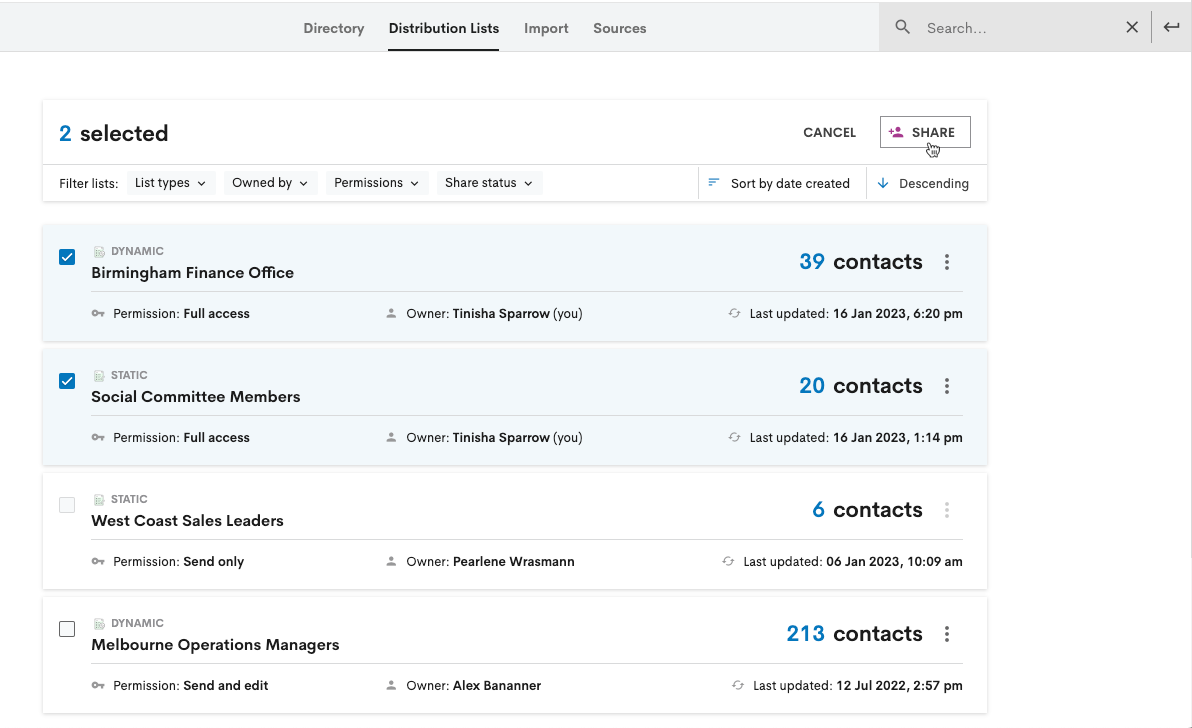Click 'Last updated: 12 Jul 2022, 2:57 pm'
This screenshot has width=1192, height=728.
pos(858,685)
